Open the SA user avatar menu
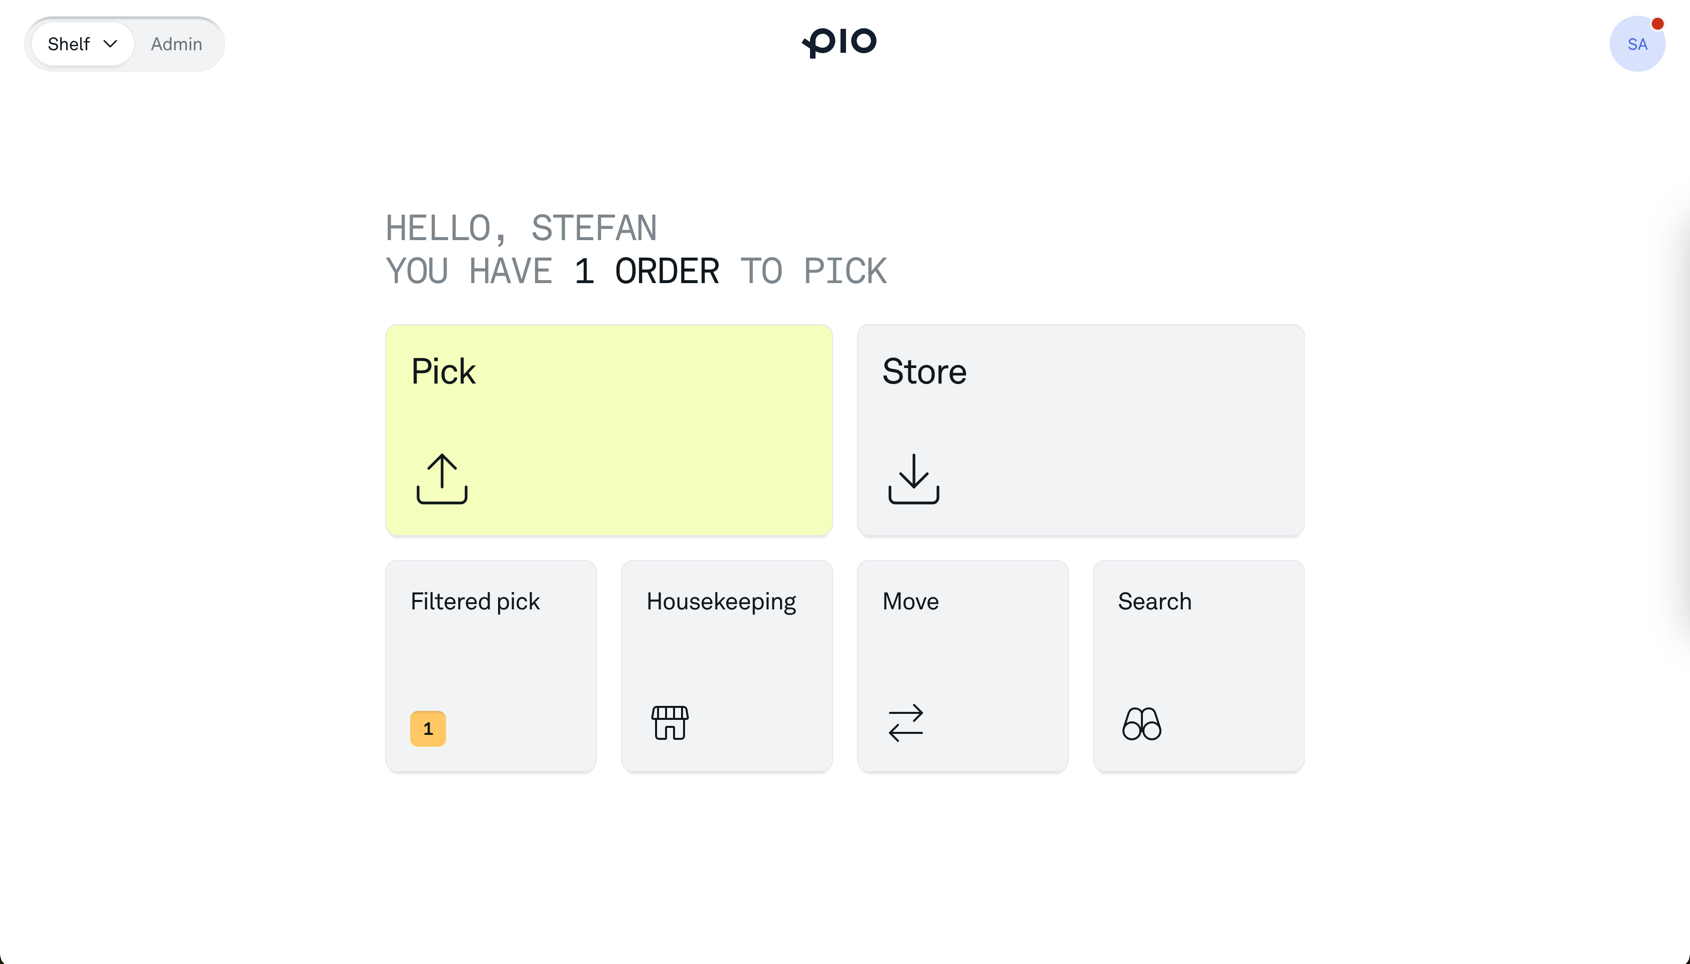This screenshot has height=964, width=1690. (1636, 45)
